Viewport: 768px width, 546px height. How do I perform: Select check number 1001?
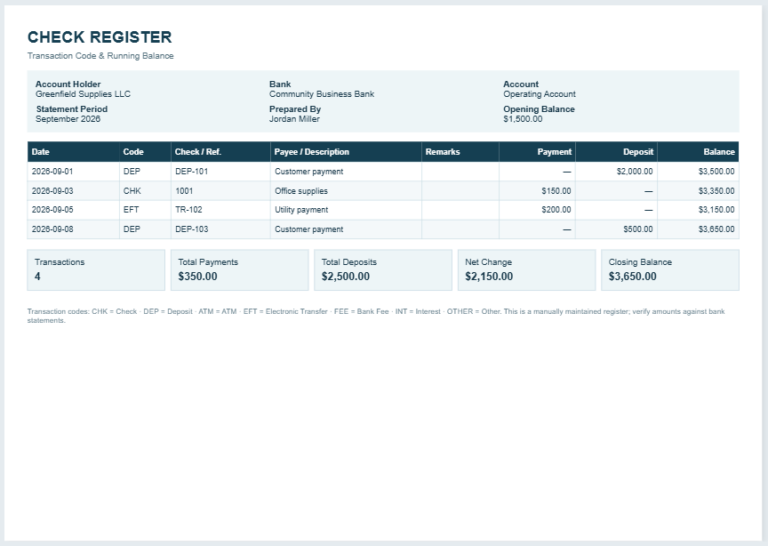coord(184,191)
